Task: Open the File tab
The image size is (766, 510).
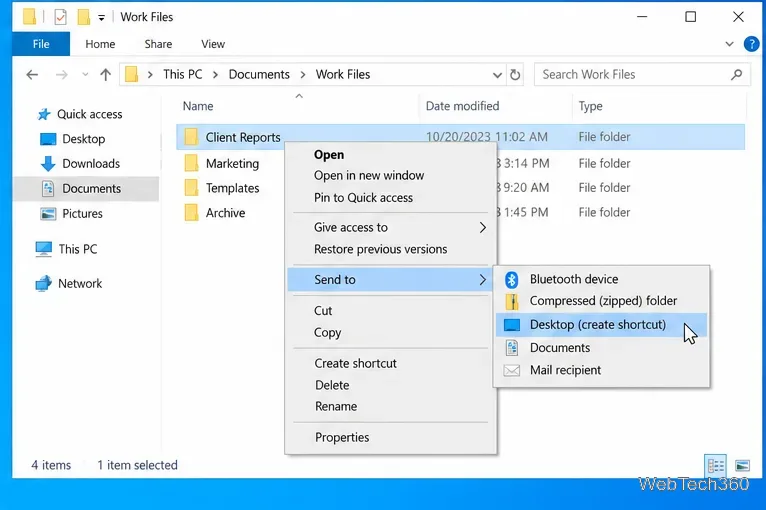Action: pos(41,44)
